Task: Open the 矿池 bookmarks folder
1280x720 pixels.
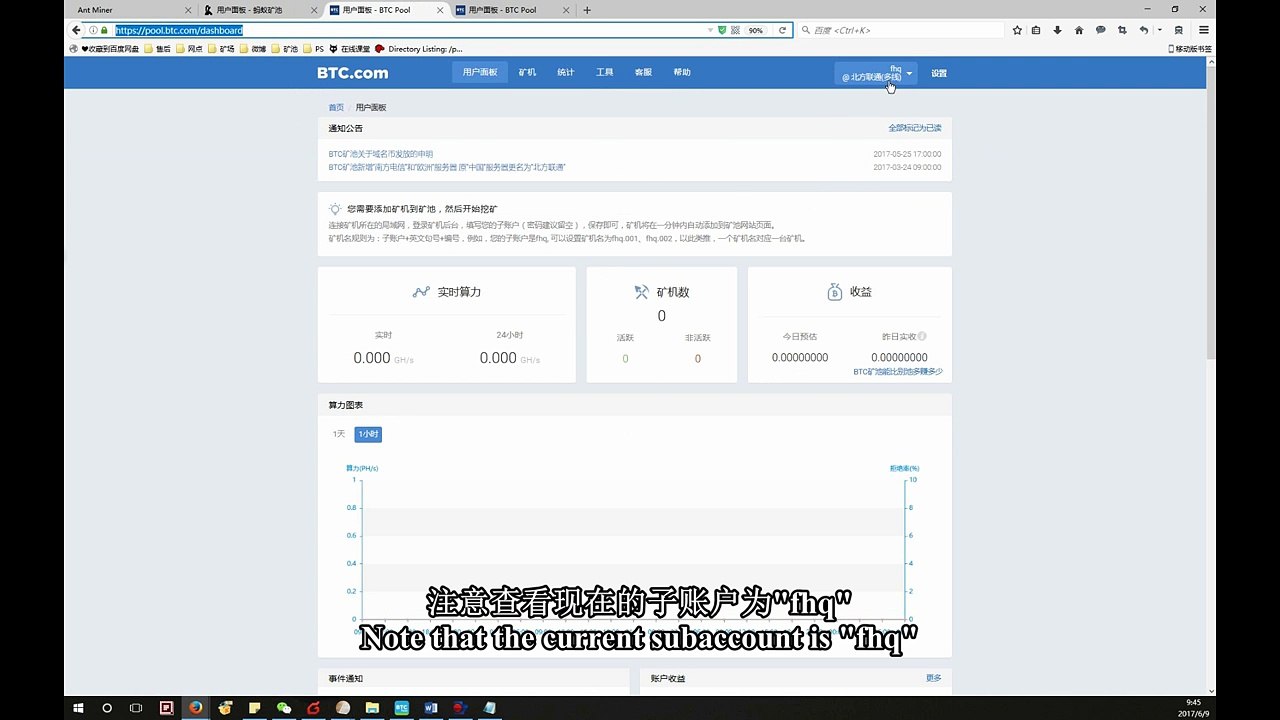Action: click(x=286, y=48)
